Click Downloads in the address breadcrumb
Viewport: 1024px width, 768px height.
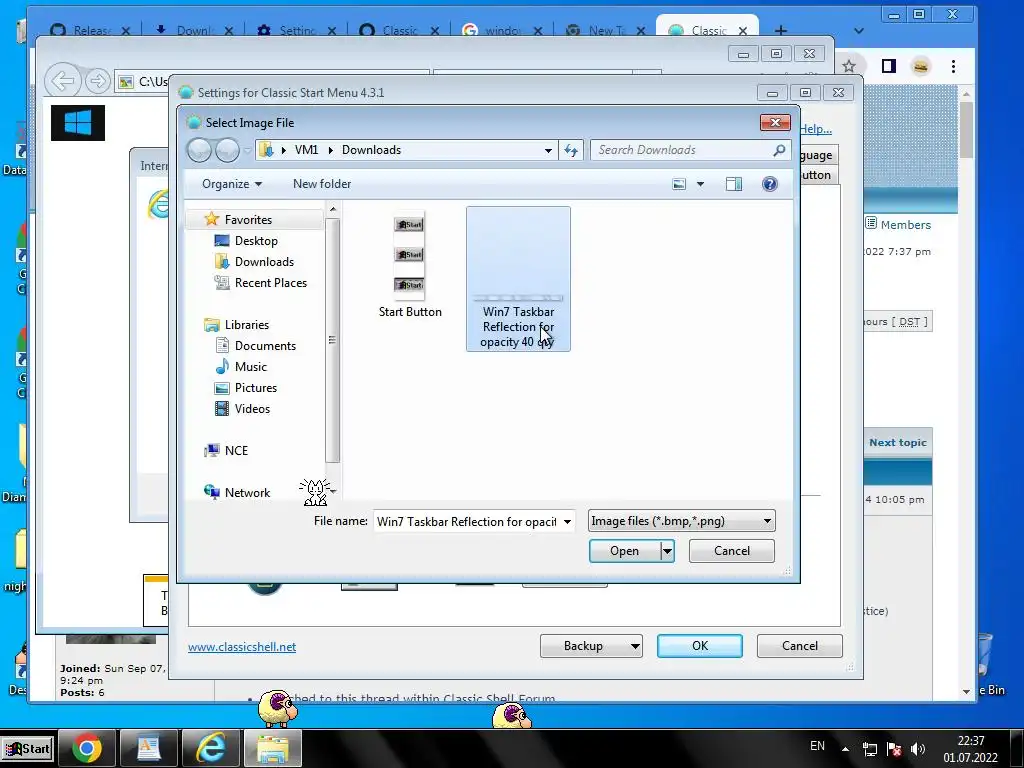click(x=371, y=150)
